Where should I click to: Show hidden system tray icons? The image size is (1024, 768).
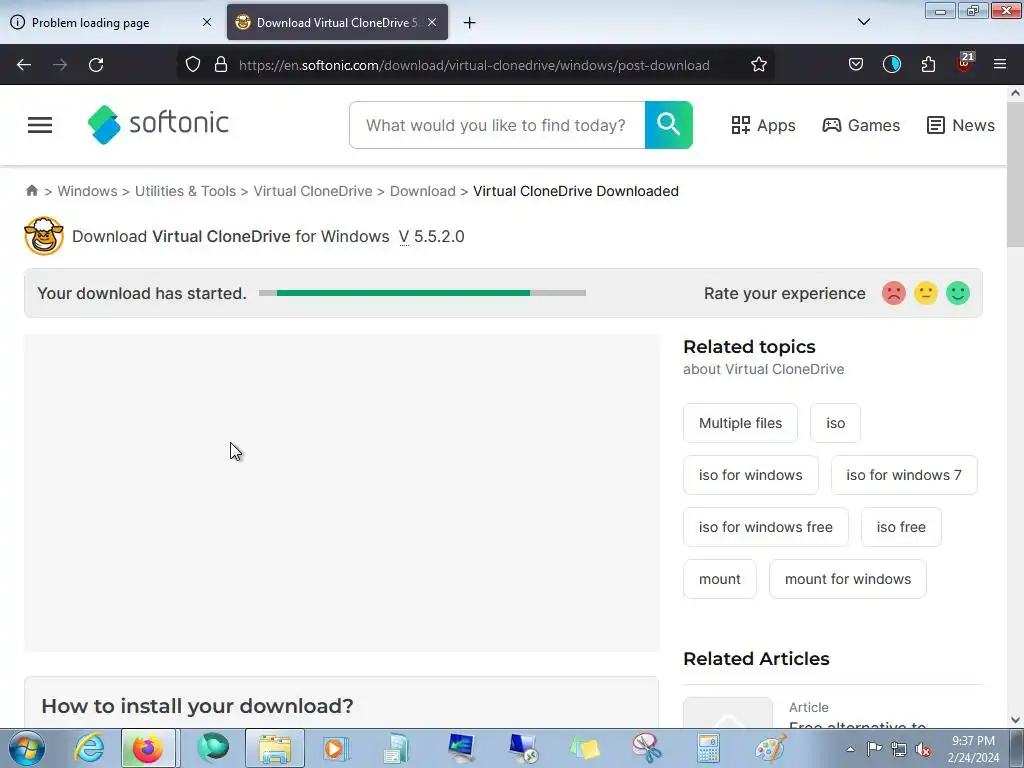tap(850, 749)
